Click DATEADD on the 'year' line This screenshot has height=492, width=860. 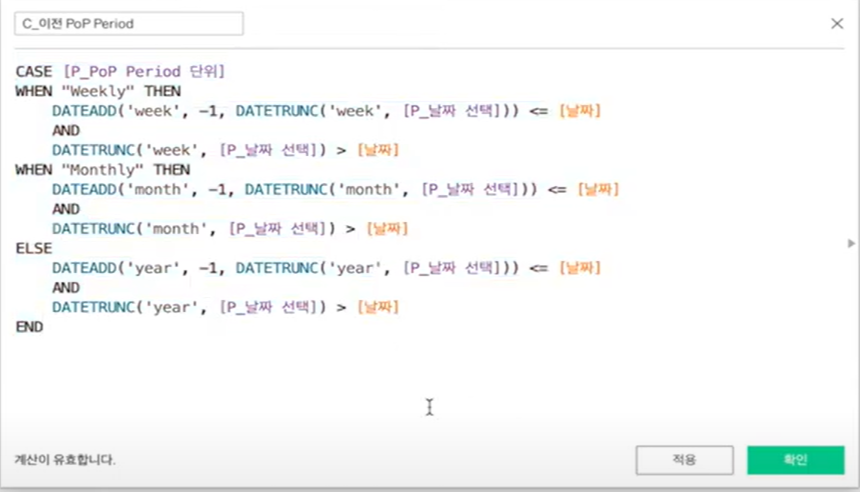(84, 268)
